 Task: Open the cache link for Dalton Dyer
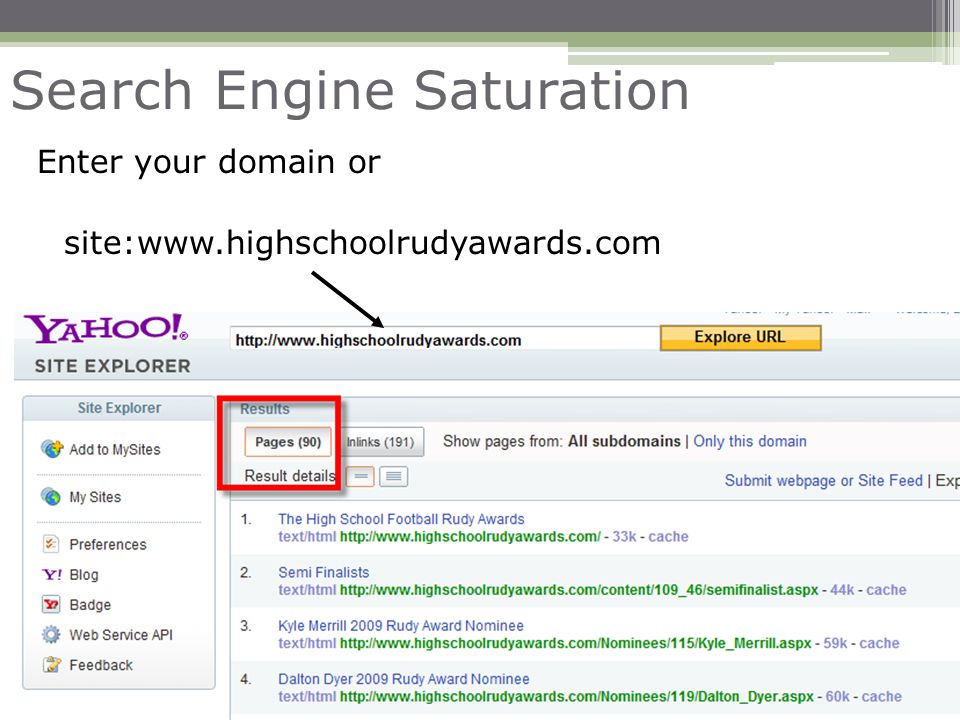[x=882, y=697]
